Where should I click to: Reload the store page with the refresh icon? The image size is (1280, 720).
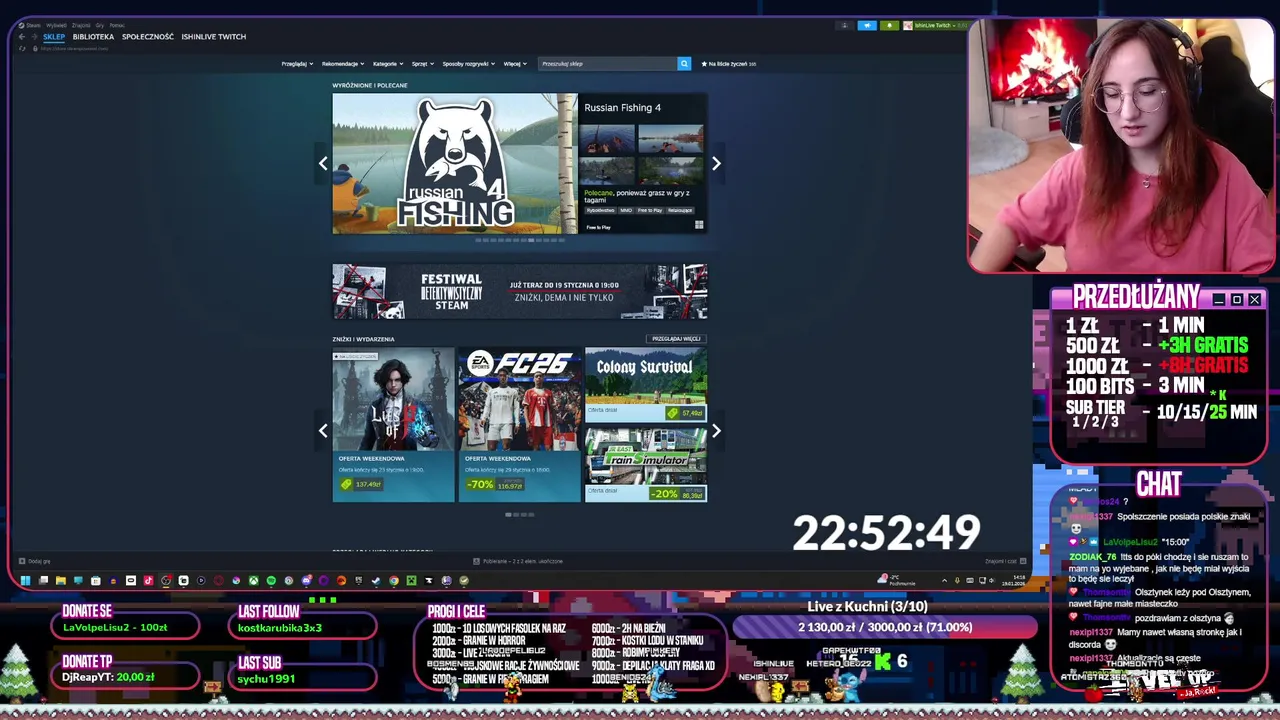(22, 48)
